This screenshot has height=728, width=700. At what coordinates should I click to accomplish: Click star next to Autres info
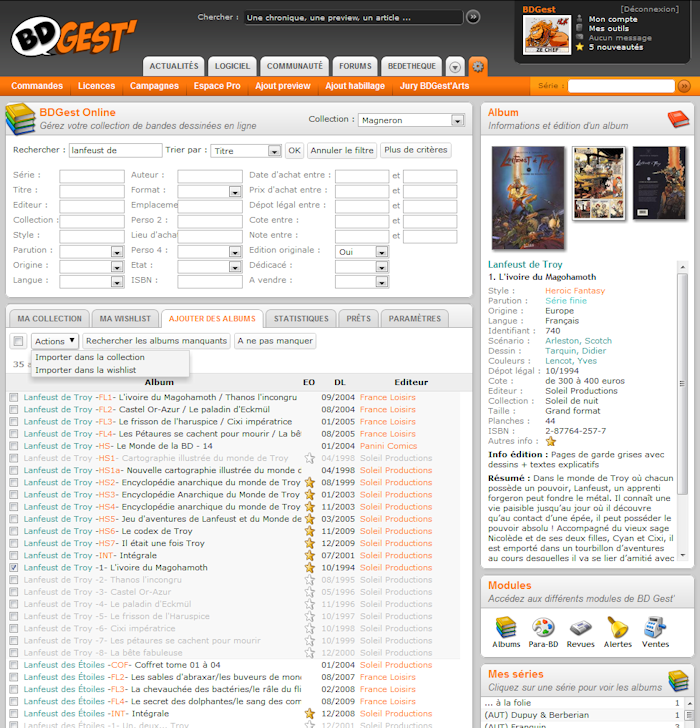(551, 441)
